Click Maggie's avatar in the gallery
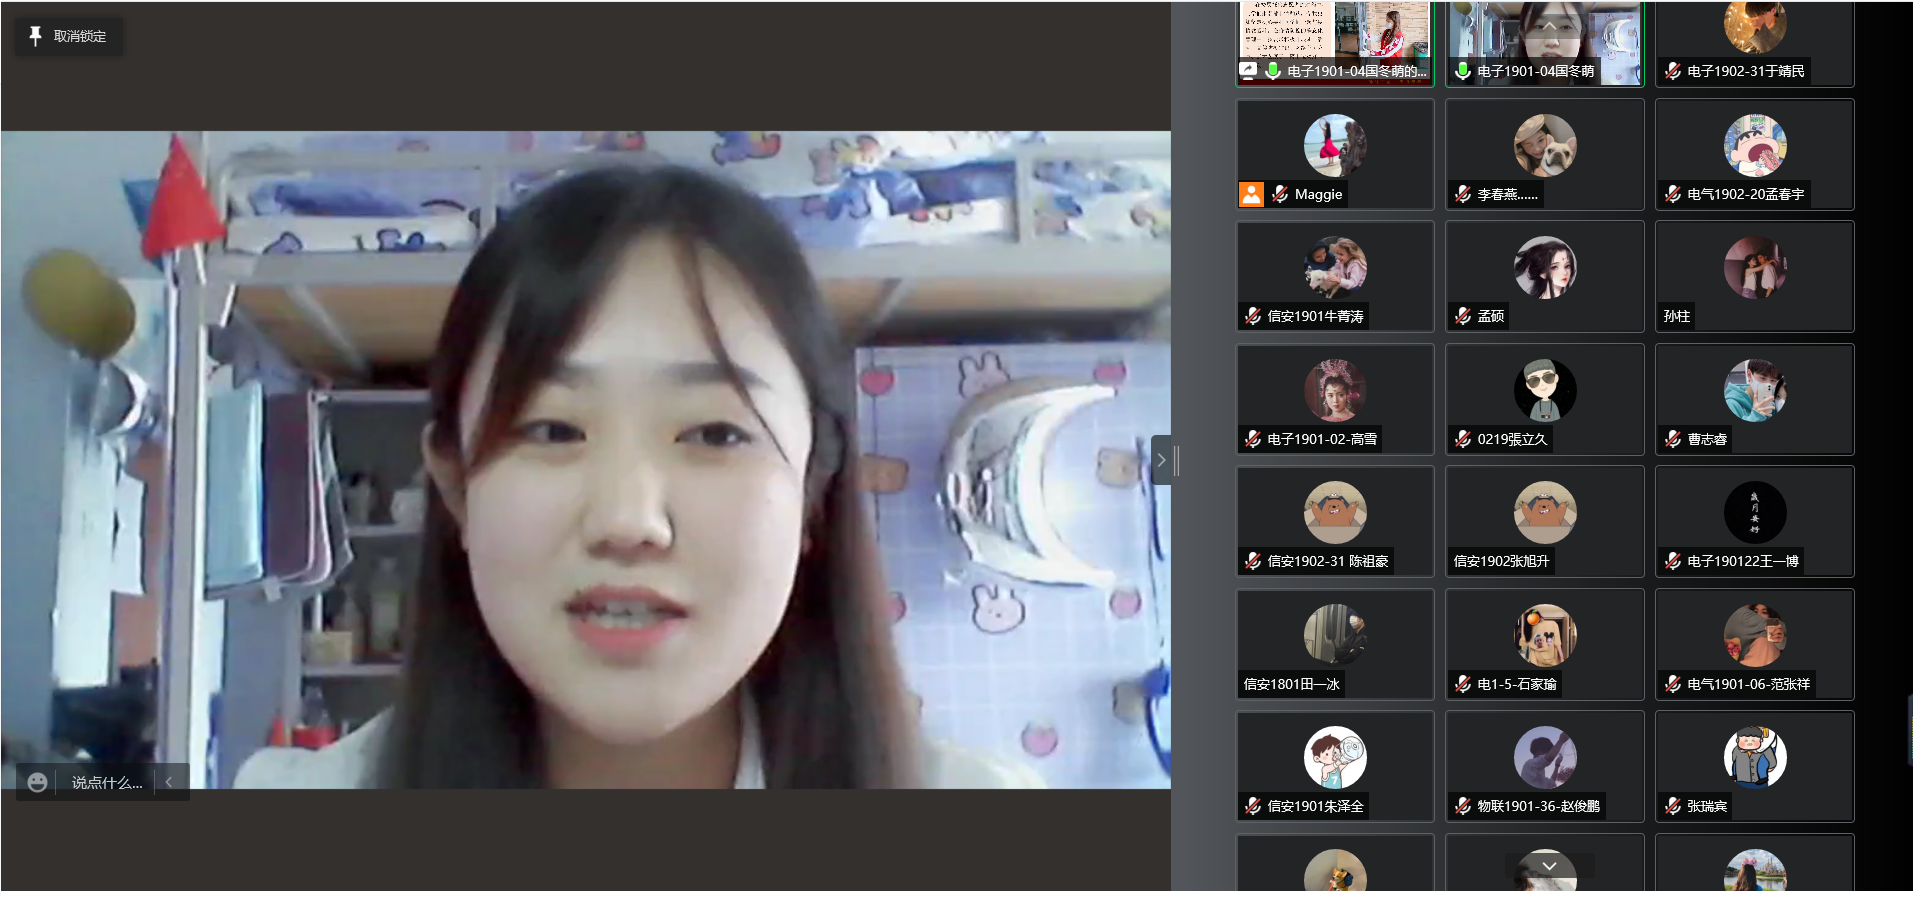1913x897 pixels. coord(1335,146)
